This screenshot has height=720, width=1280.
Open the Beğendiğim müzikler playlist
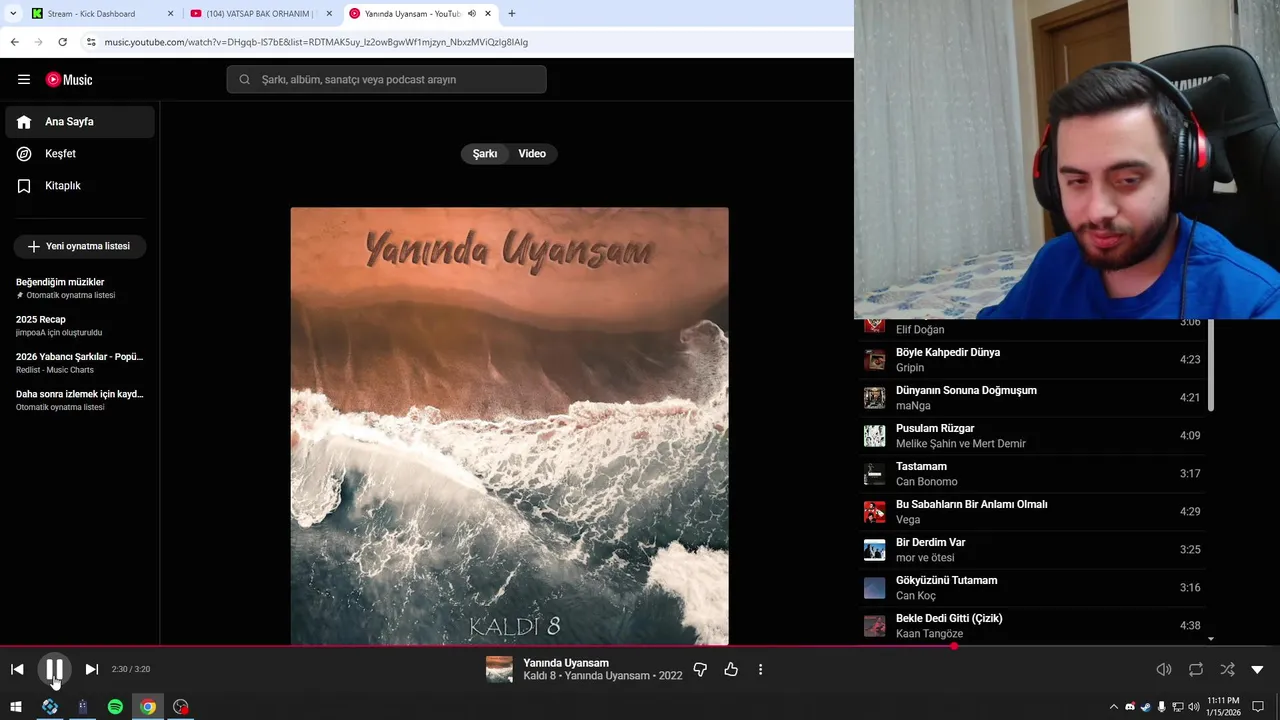[x=80, y=288]
